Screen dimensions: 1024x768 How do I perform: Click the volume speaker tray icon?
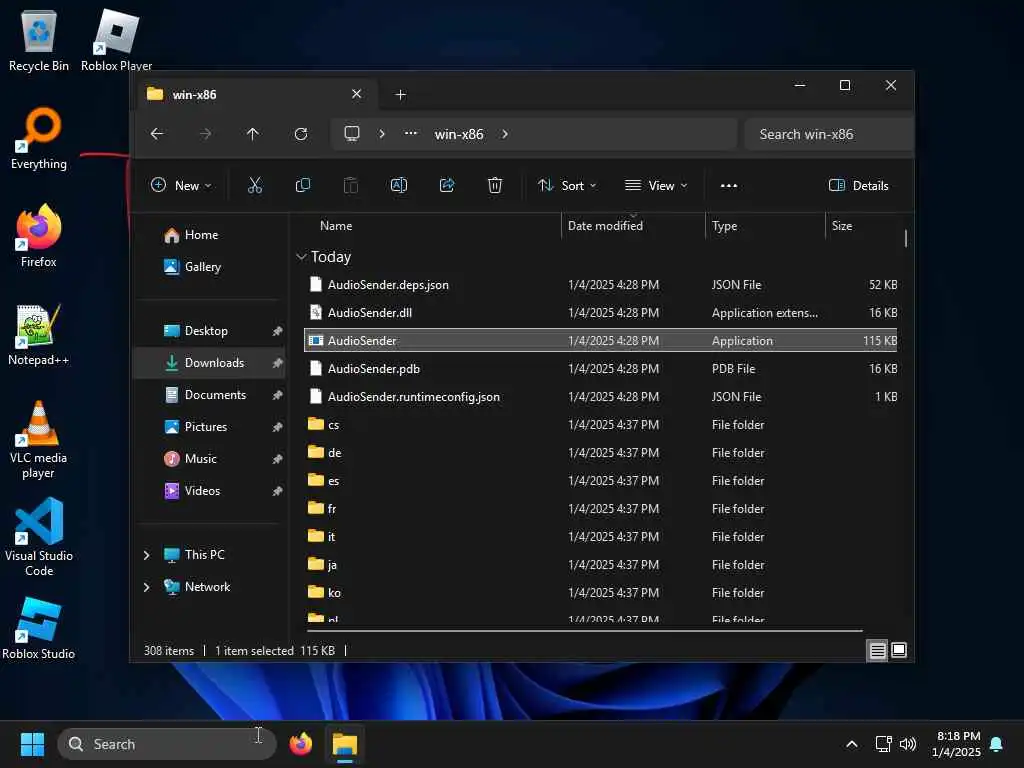908,744
